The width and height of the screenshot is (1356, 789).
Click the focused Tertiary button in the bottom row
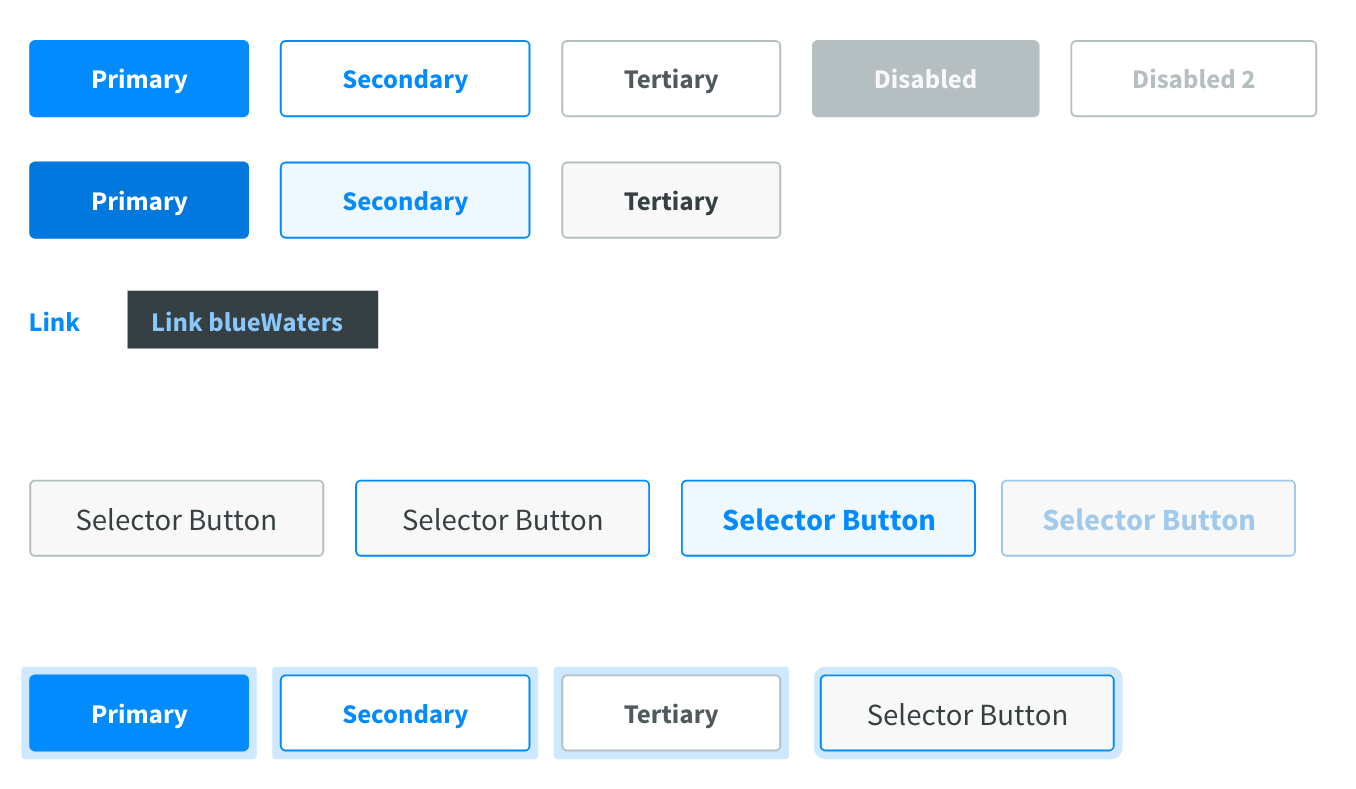(670, 713)
